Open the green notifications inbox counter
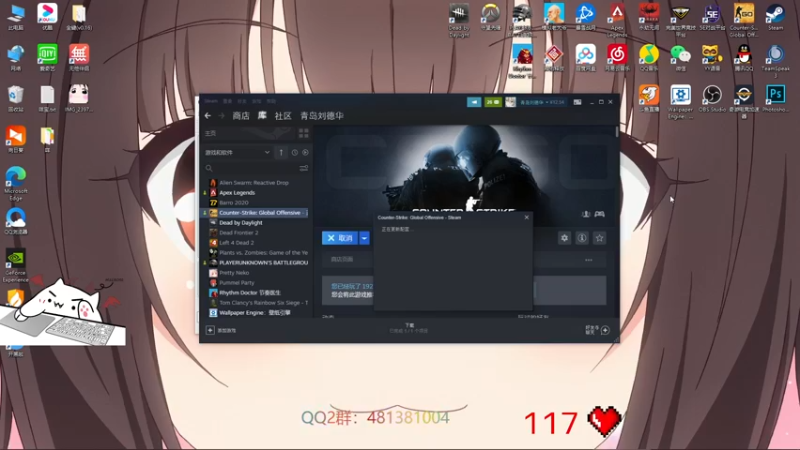The height and width of the screenshot is (450, 800). [x=493, y=102]
